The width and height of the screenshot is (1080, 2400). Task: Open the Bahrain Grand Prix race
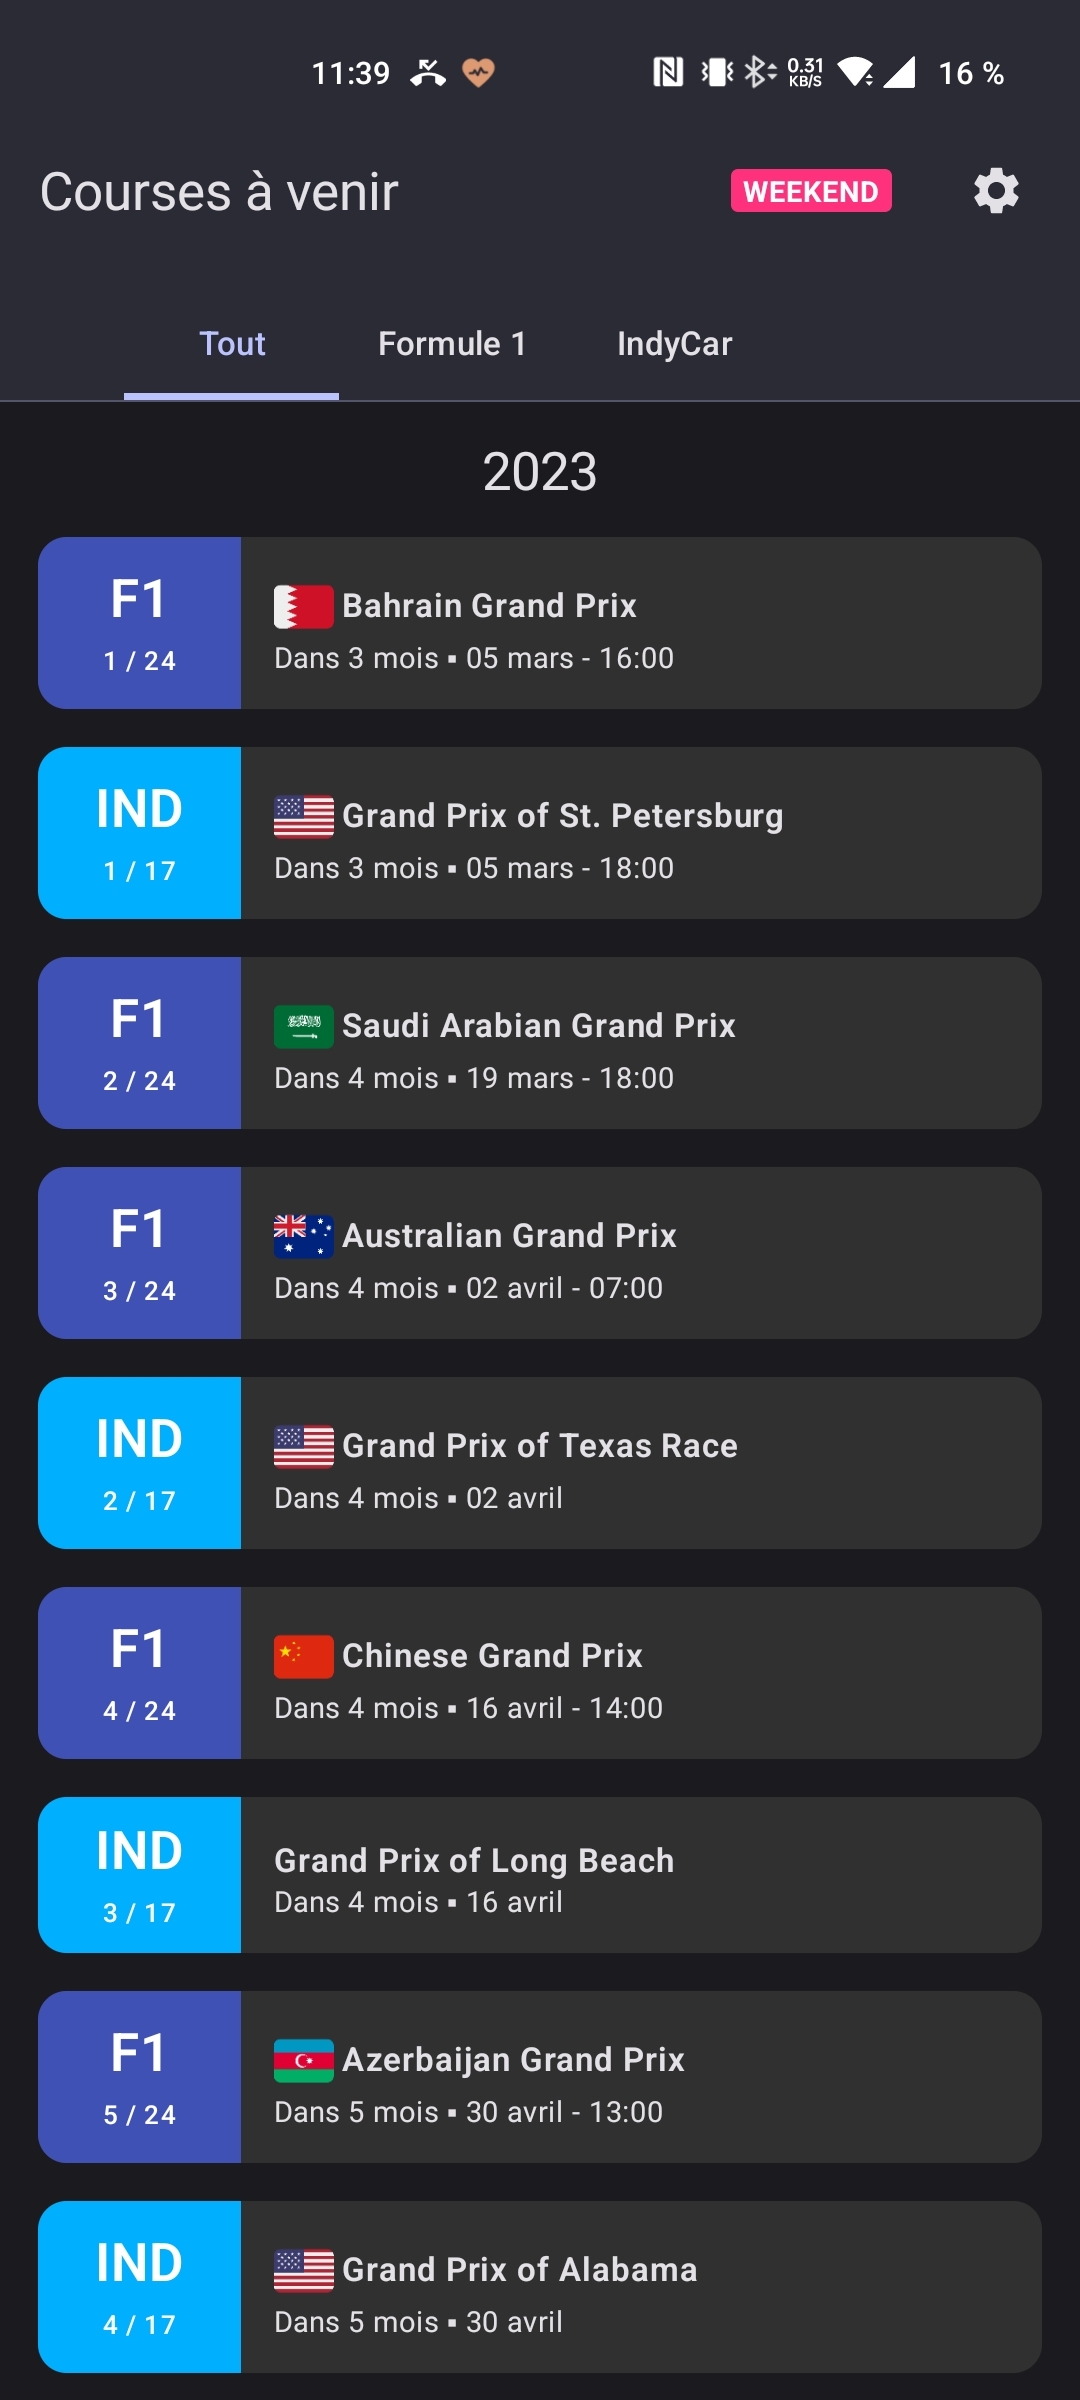pyautogui.click(x=640, y=624)
